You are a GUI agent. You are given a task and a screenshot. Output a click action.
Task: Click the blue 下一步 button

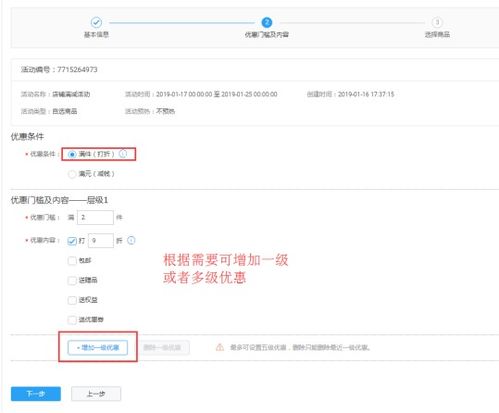[x=36, y=394]
